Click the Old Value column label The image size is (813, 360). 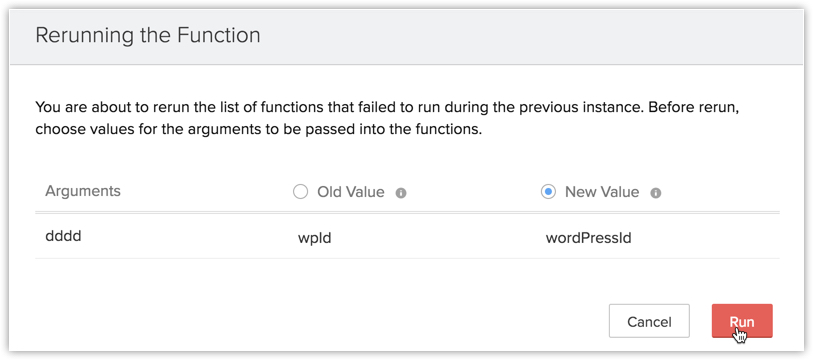[351, 192]
